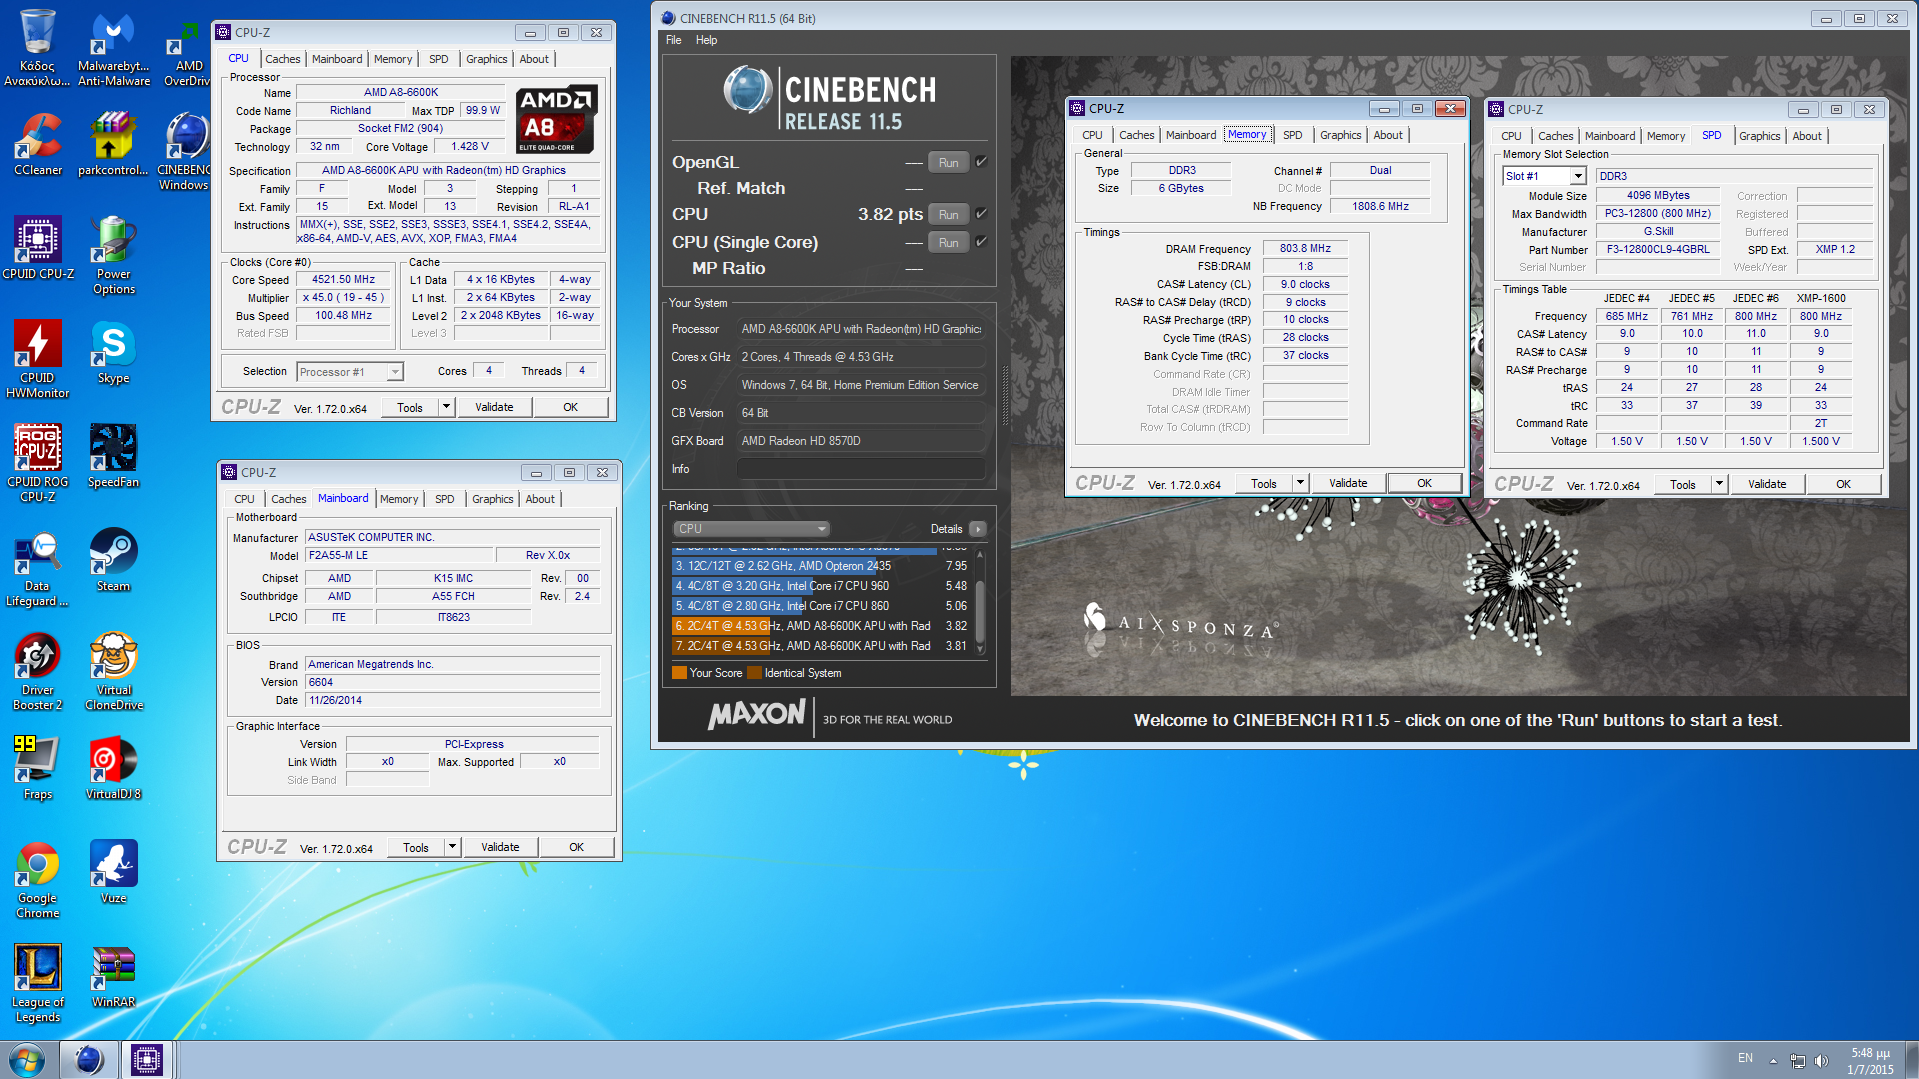1919x1079 pixels.
Task: Open VirtualDJ 8 desktop icon
Action: pos(113,767)
